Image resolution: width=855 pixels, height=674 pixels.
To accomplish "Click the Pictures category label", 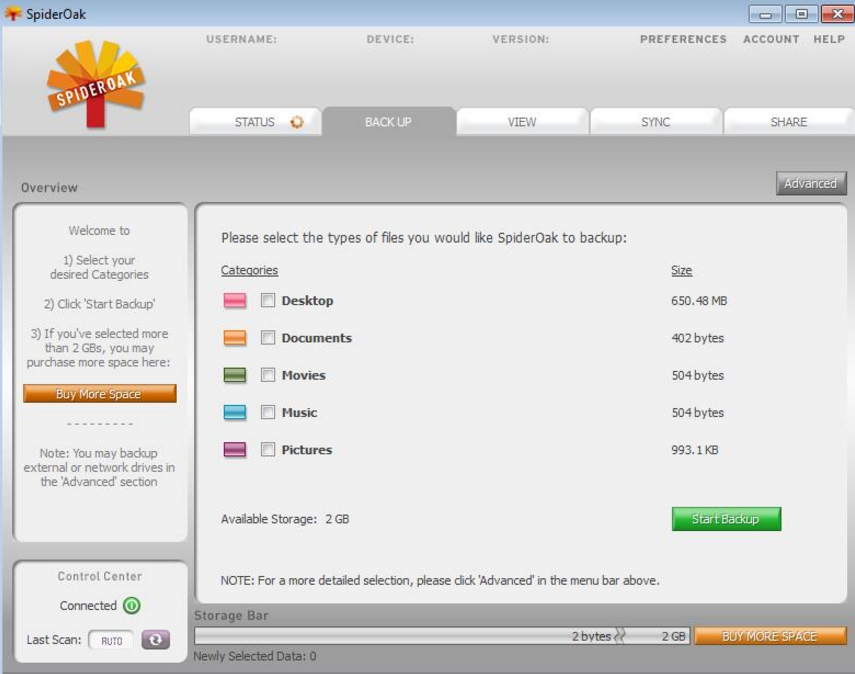I will 307,450.
